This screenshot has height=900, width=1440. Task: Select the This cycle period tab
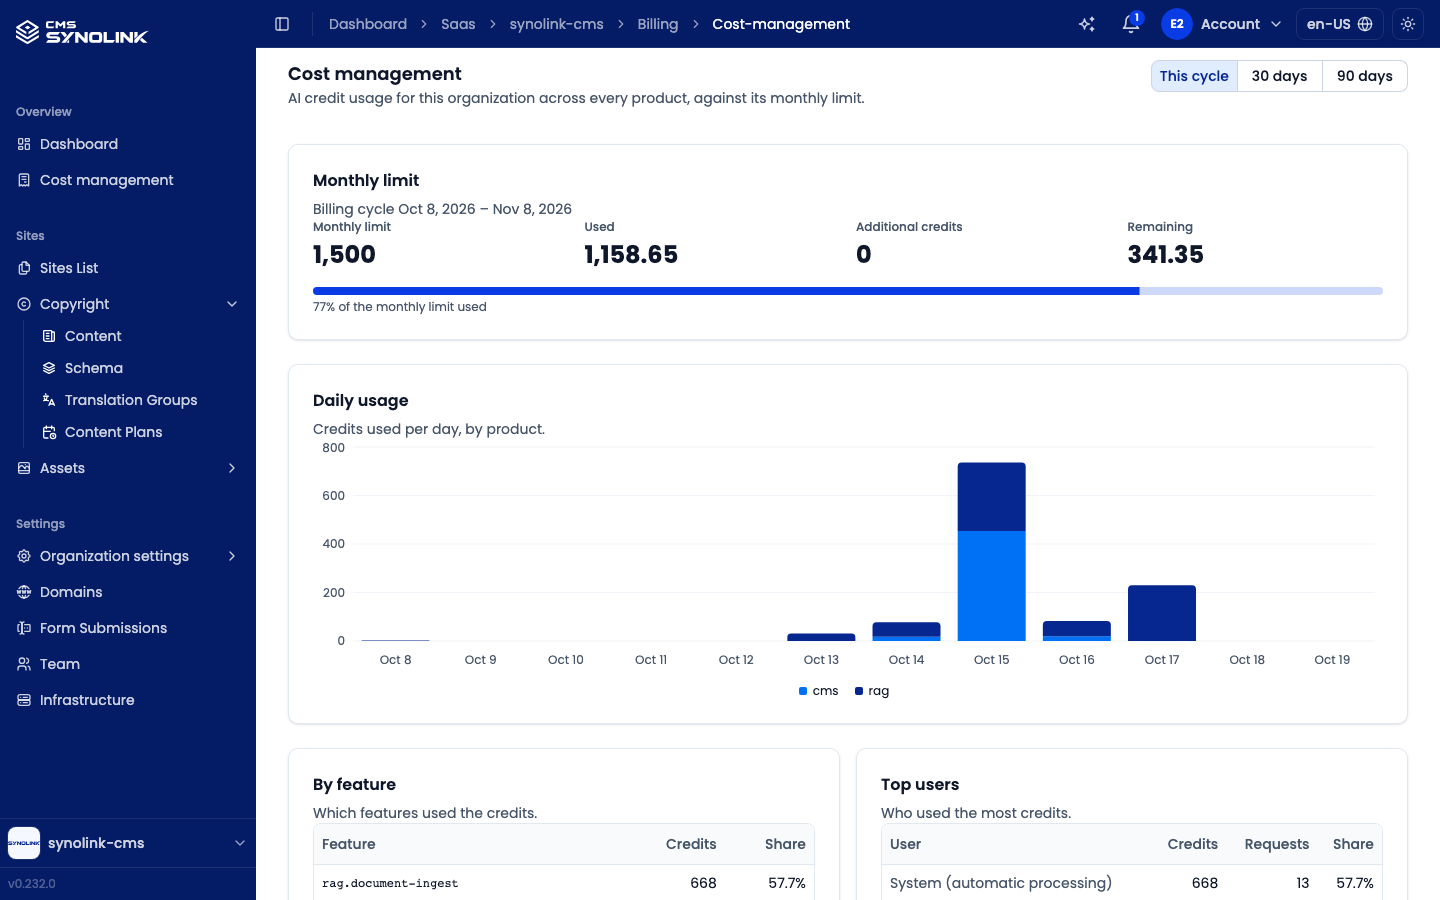[x=1194, y=76]
